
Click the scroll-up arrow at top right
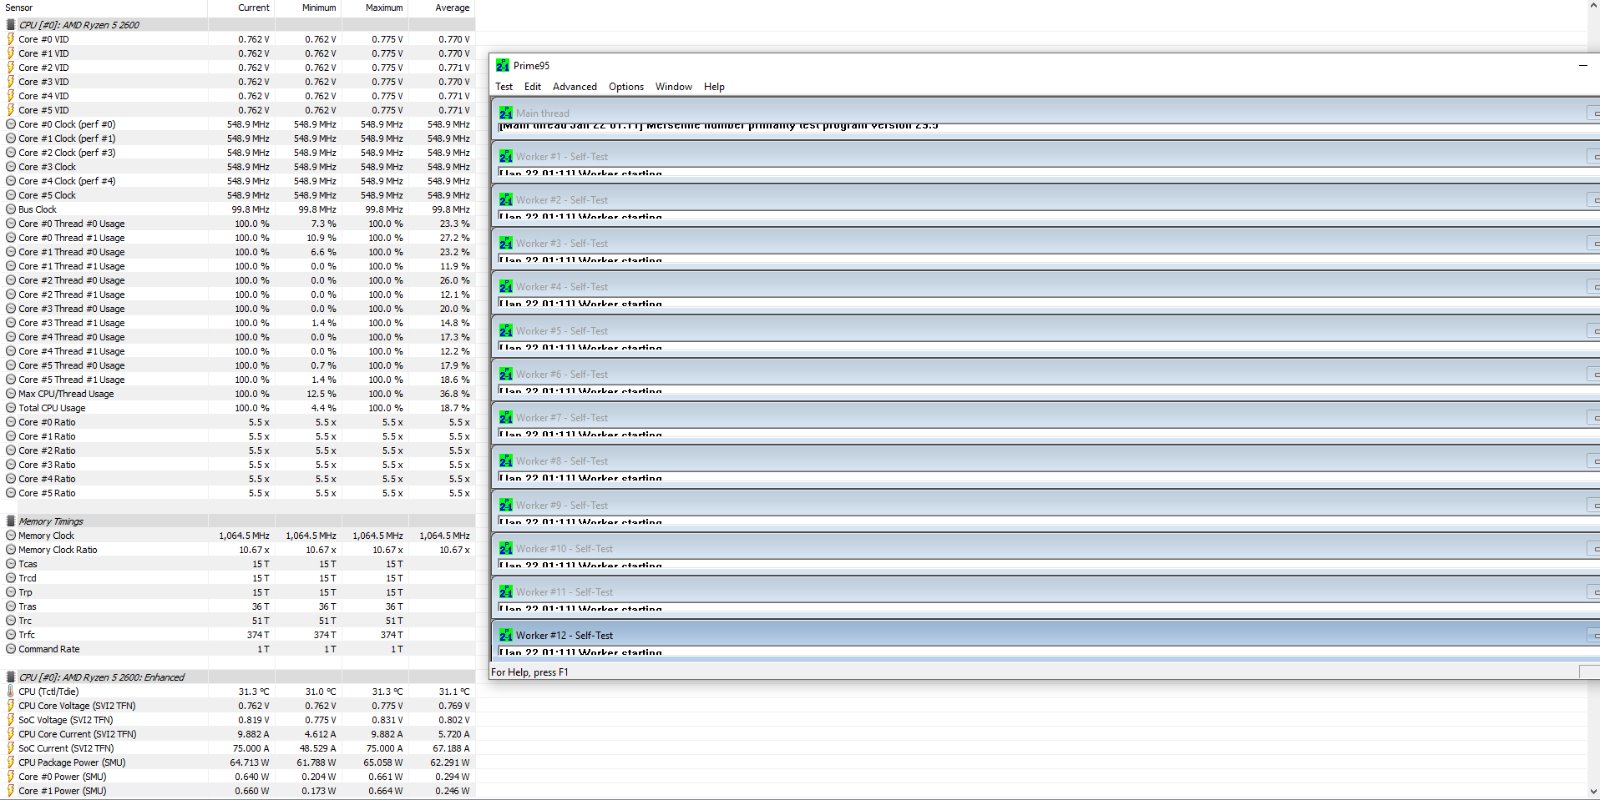click(x=1593, y=6)
